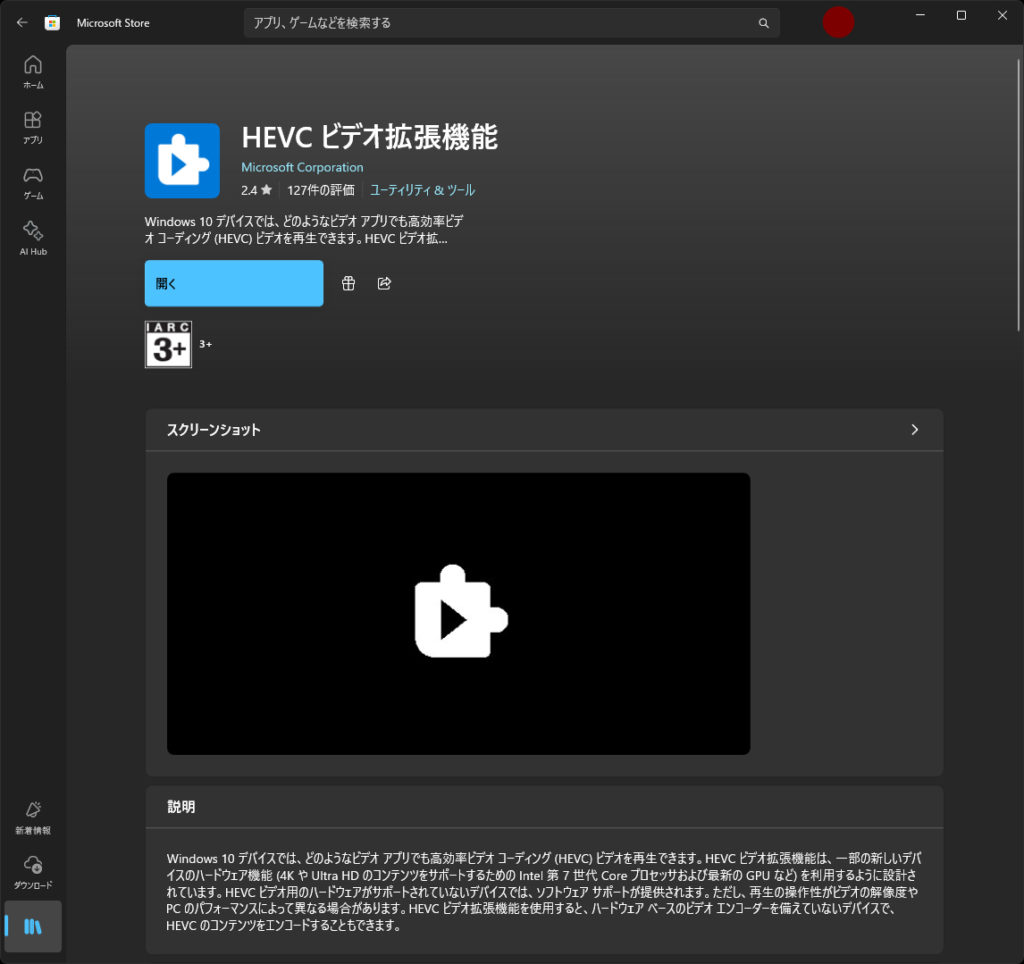Open the ホーム (Home) sidebar page
The height and width of the screenshot is (964, 1024).
point(33,72)
